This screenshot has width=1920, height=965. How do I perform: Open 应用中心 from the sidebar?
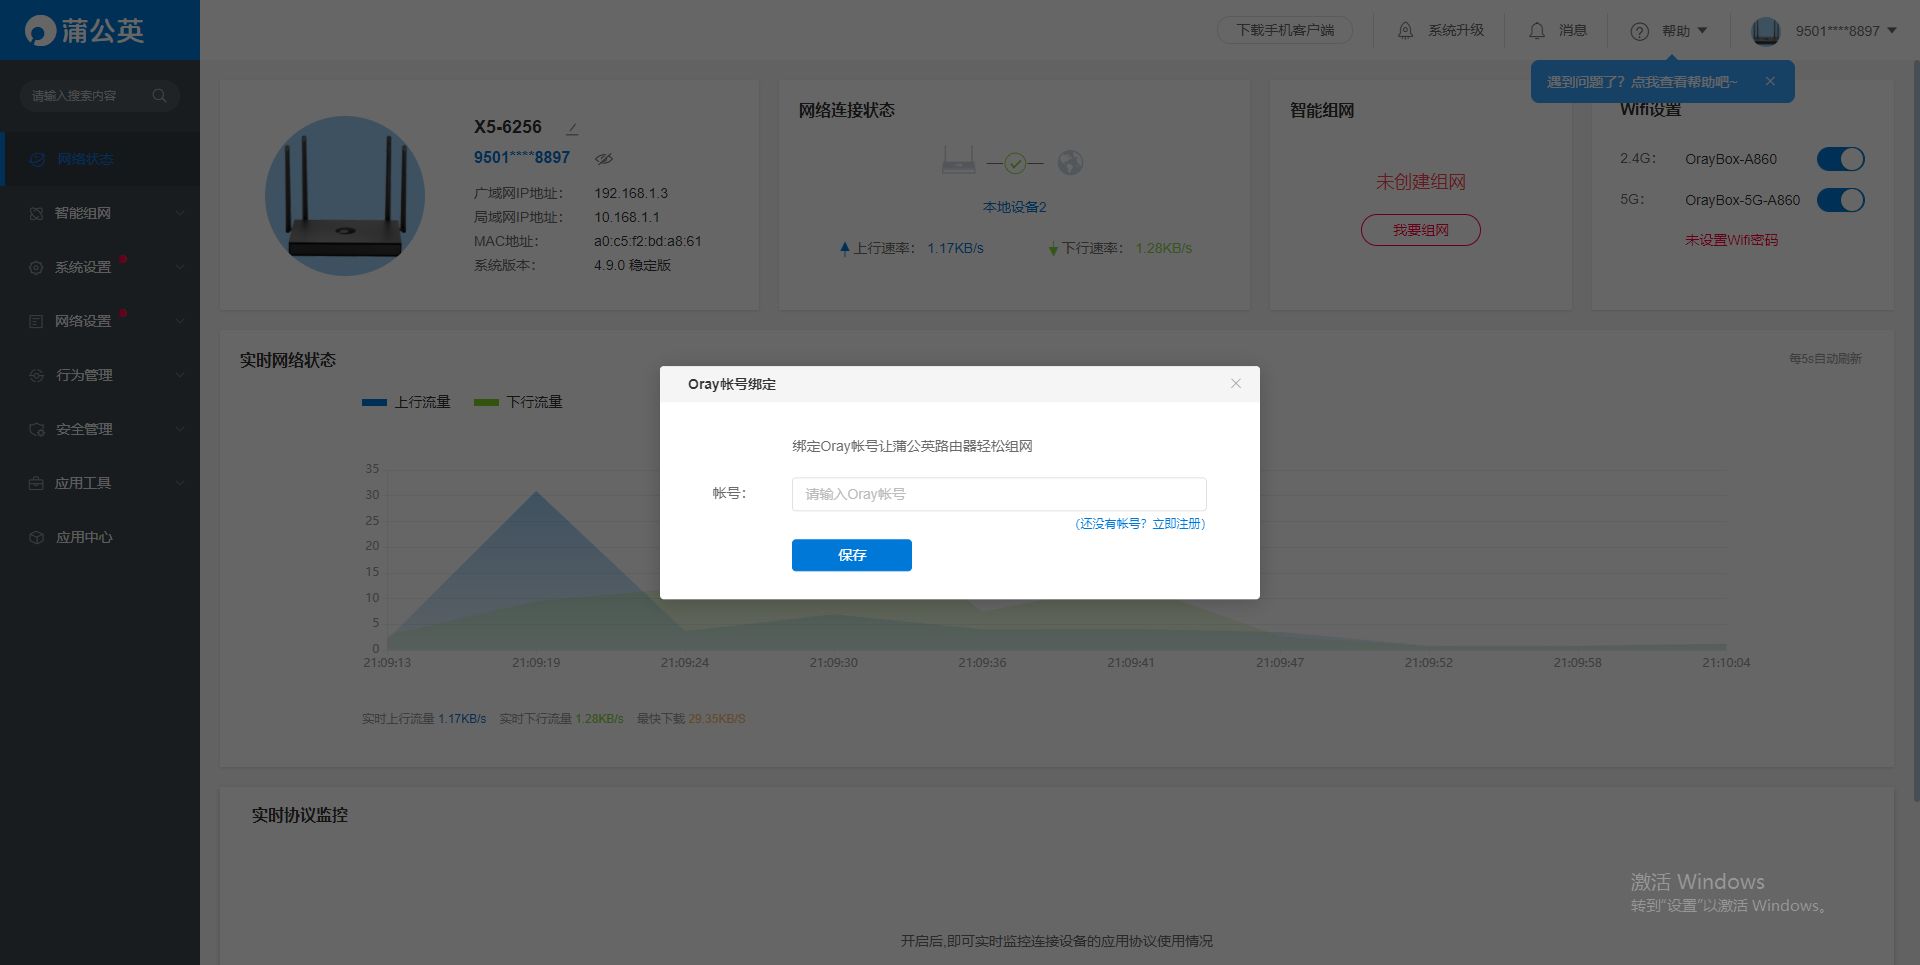[84, 537]
